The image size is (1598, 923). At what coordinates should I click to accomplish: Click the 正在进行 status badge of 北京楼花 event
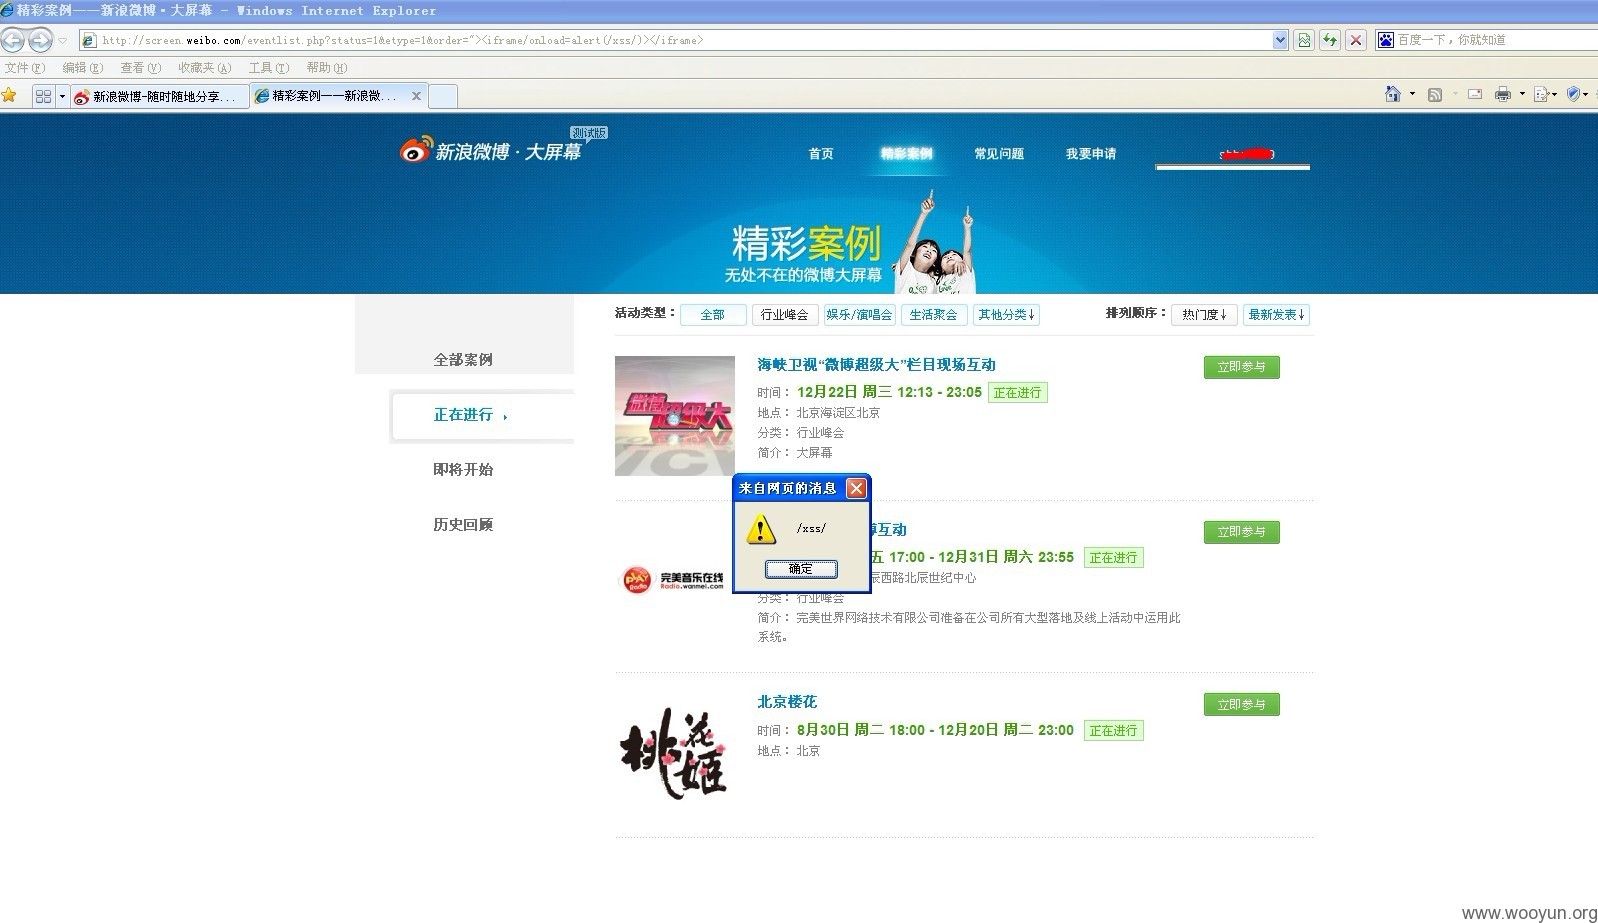(x=1113, y=731)
